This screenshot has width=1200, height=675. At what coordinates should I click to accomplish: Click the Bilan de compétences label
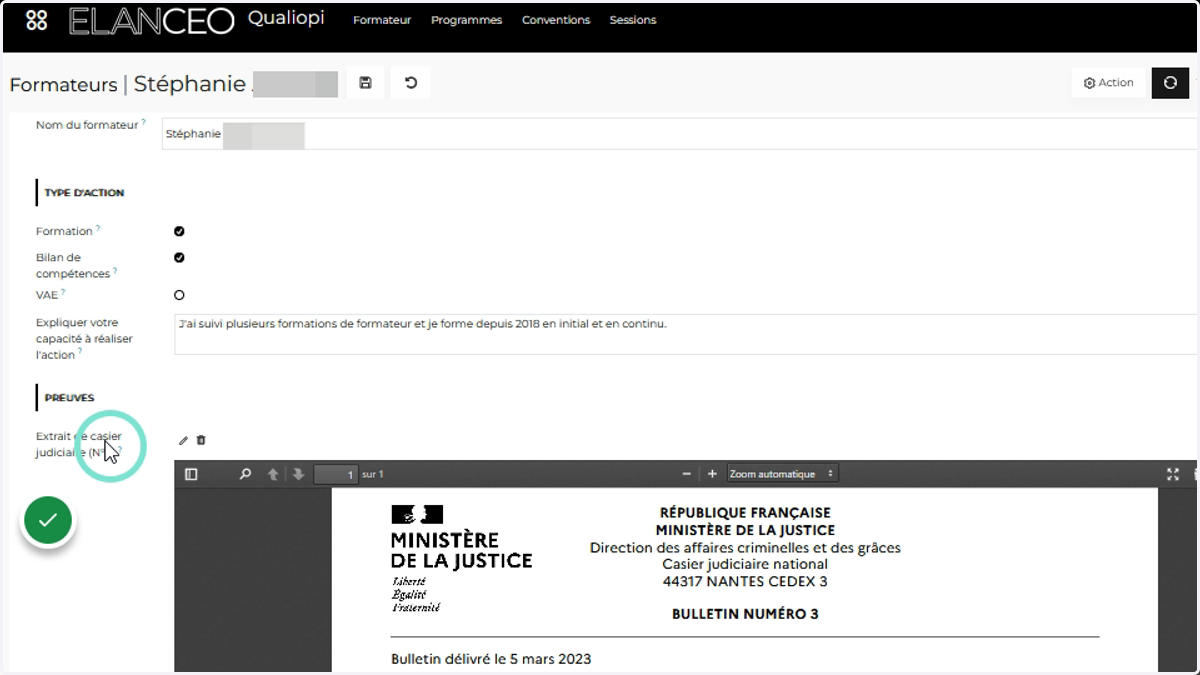[x=74, y=266]
